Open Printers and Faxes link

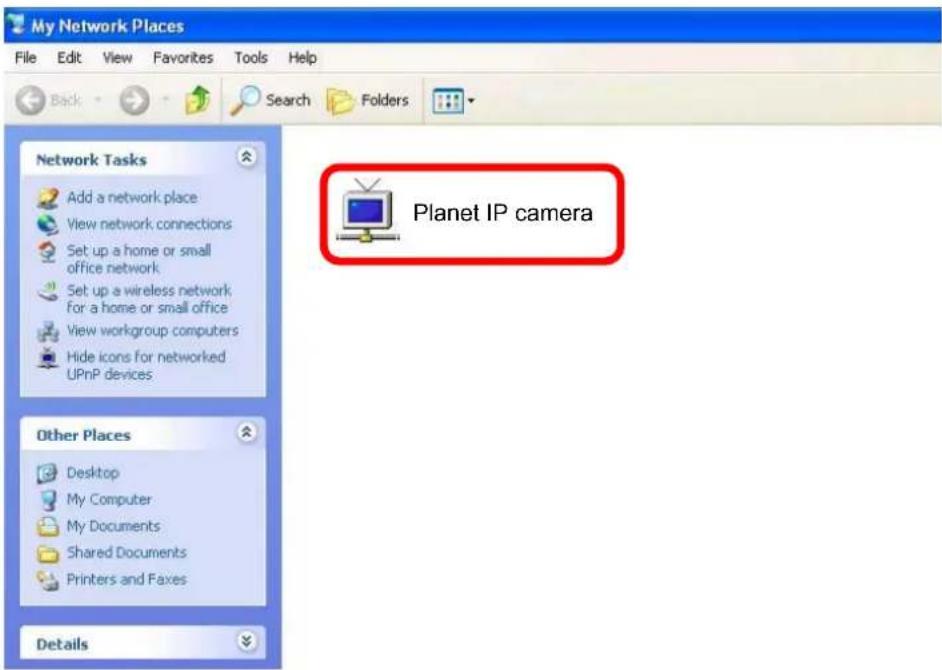pyautogui.click(x=127, y=579)
